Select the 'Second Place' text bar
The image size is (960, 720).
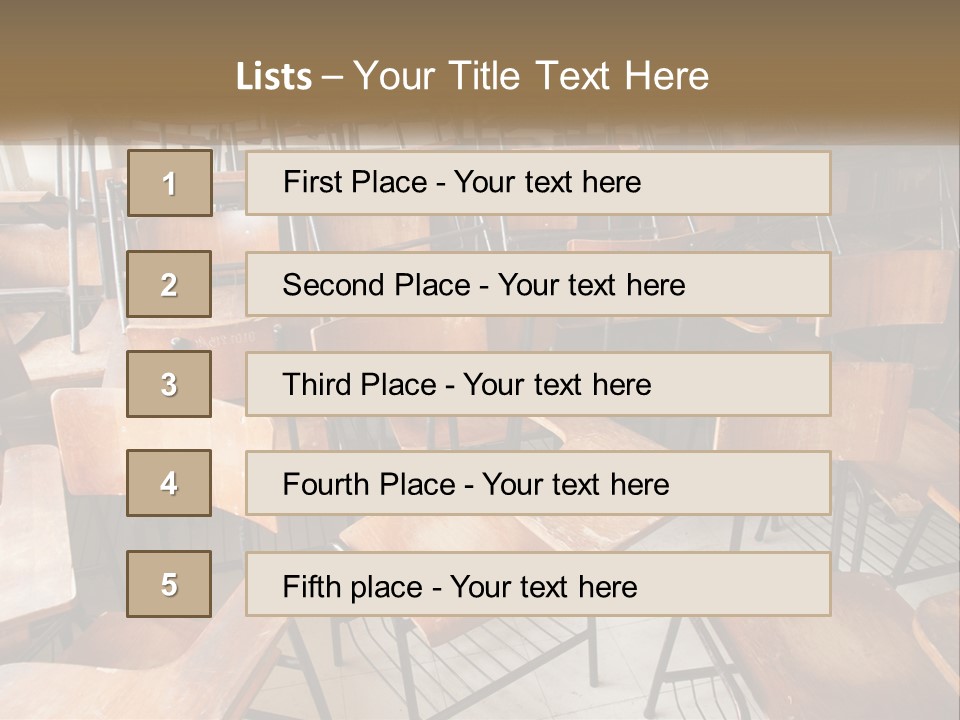click(x=538, y=284)
